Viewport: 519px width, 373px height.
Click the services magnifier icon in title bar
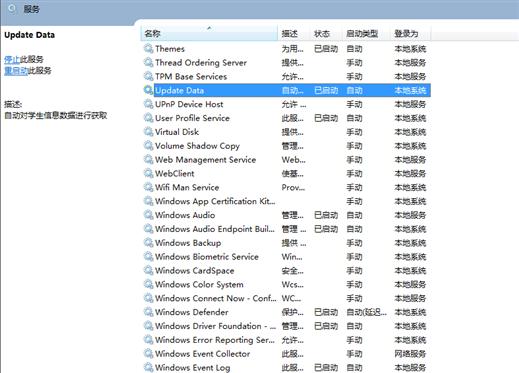coord(12,9)
